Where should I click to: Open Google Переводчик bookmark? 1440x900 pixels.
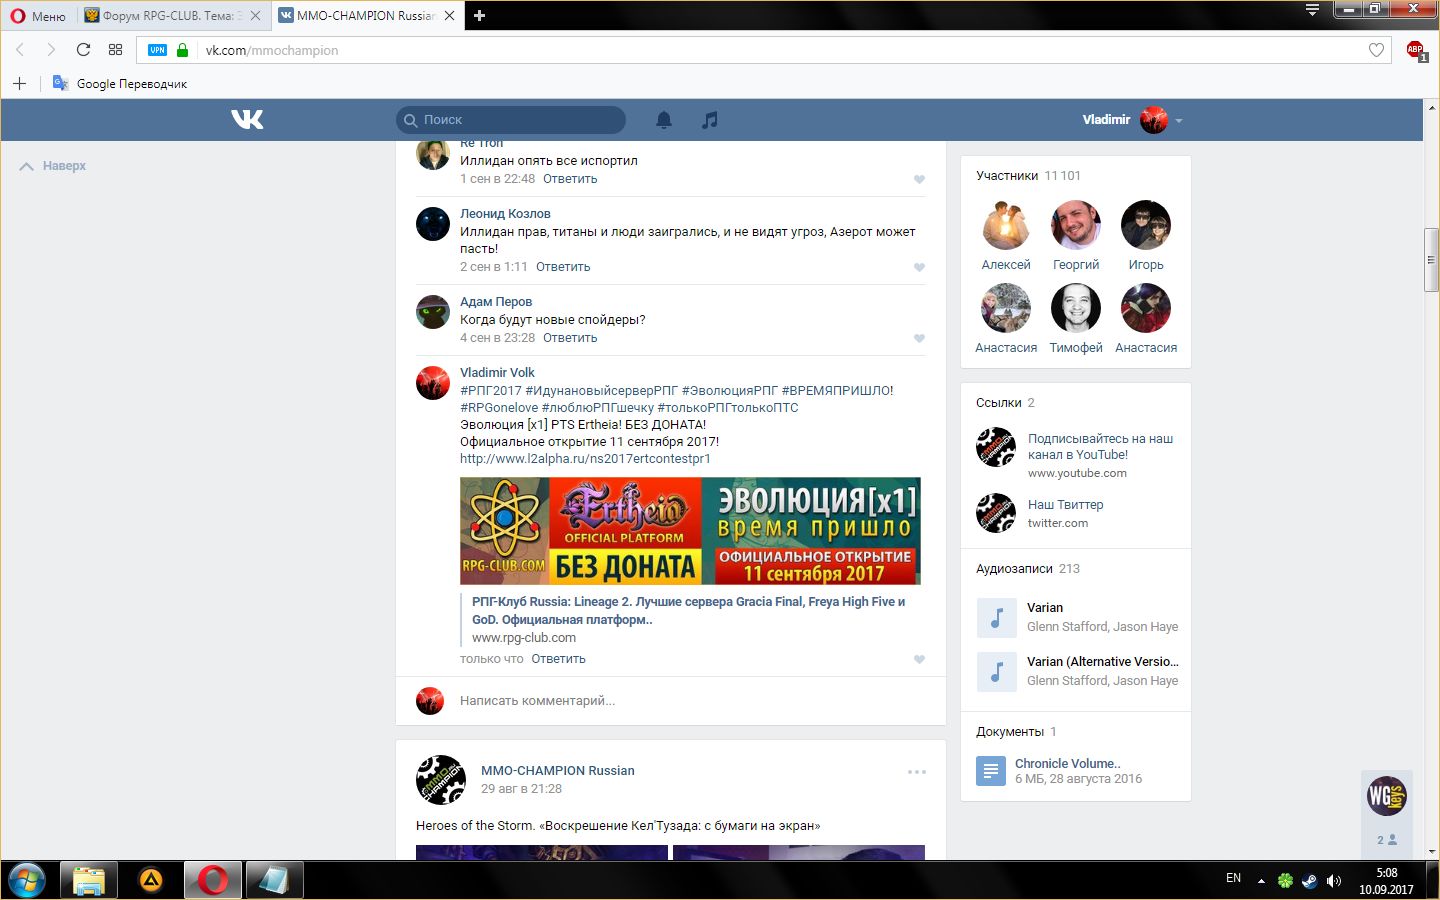click(120, 84)
